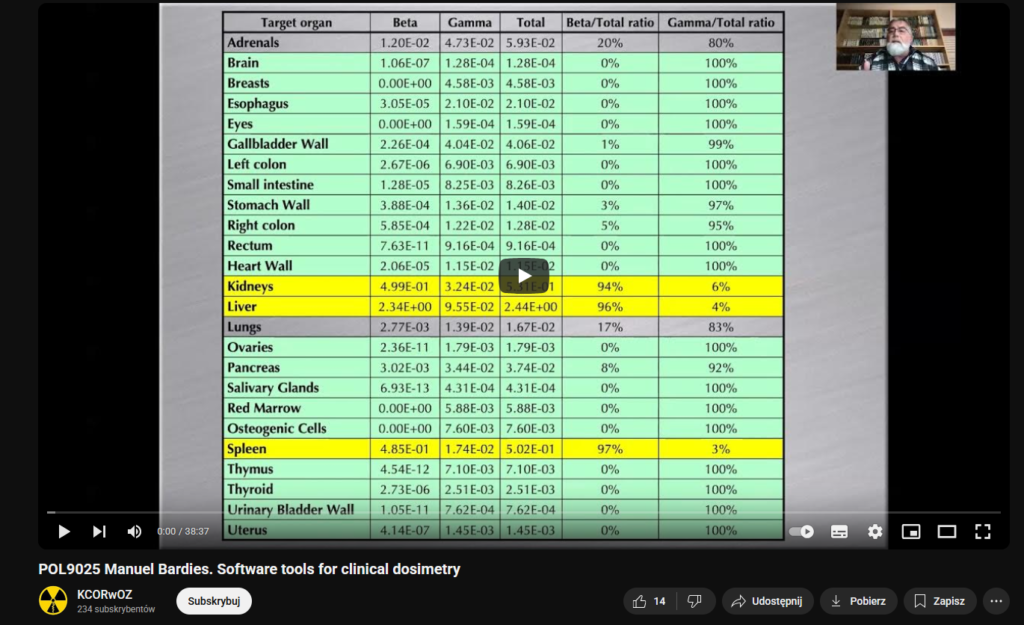The height and width of the screenshot is (625, 1024).
Task: Turn on subtitles for the video
Action: [839, 532]
